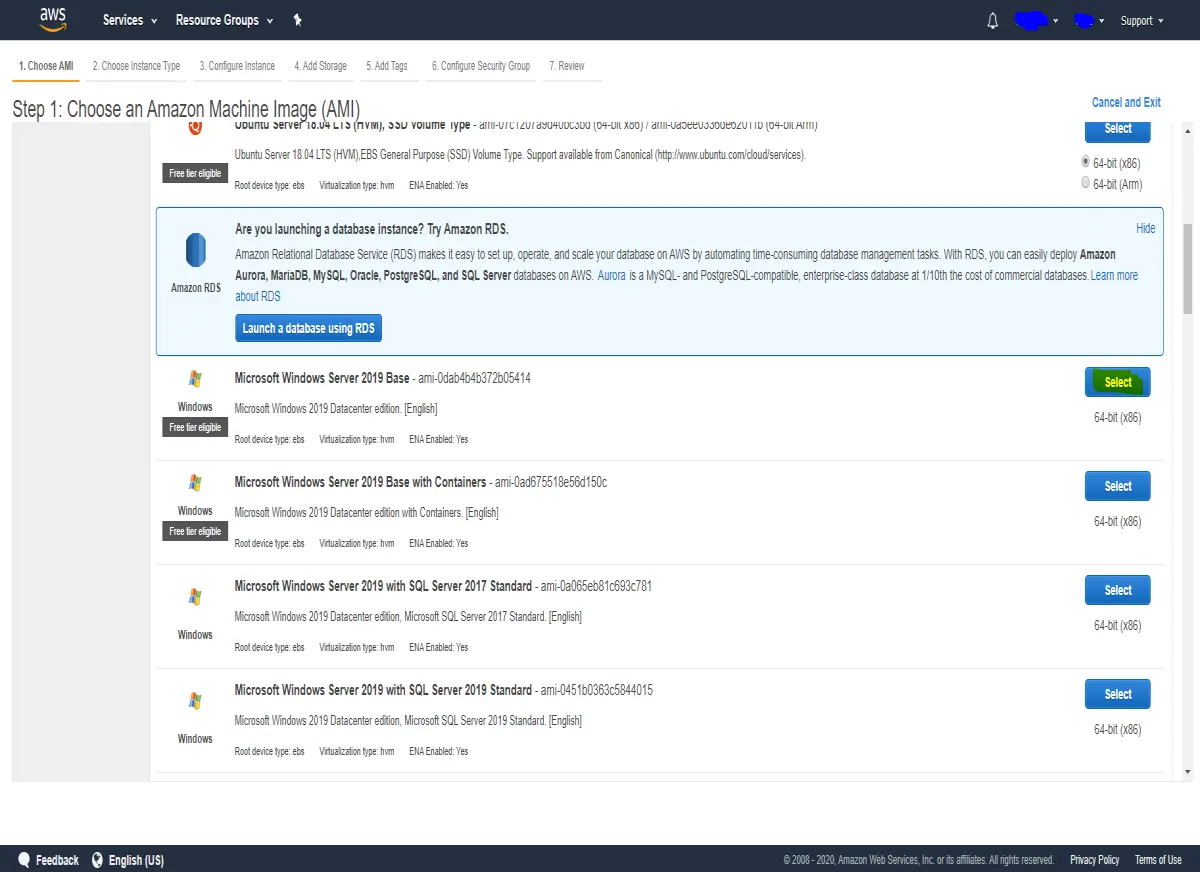Go to 5. Add Tags tab
Image resolution: width=1200 pixels, height=872 pixels.
pyautogui.click(x=387, y=66)
